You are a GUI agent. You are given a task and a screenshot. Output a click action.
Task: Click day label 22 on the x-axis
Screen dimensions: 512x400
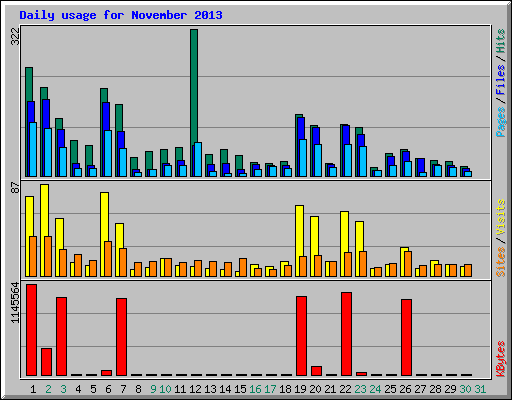point(345,389)
